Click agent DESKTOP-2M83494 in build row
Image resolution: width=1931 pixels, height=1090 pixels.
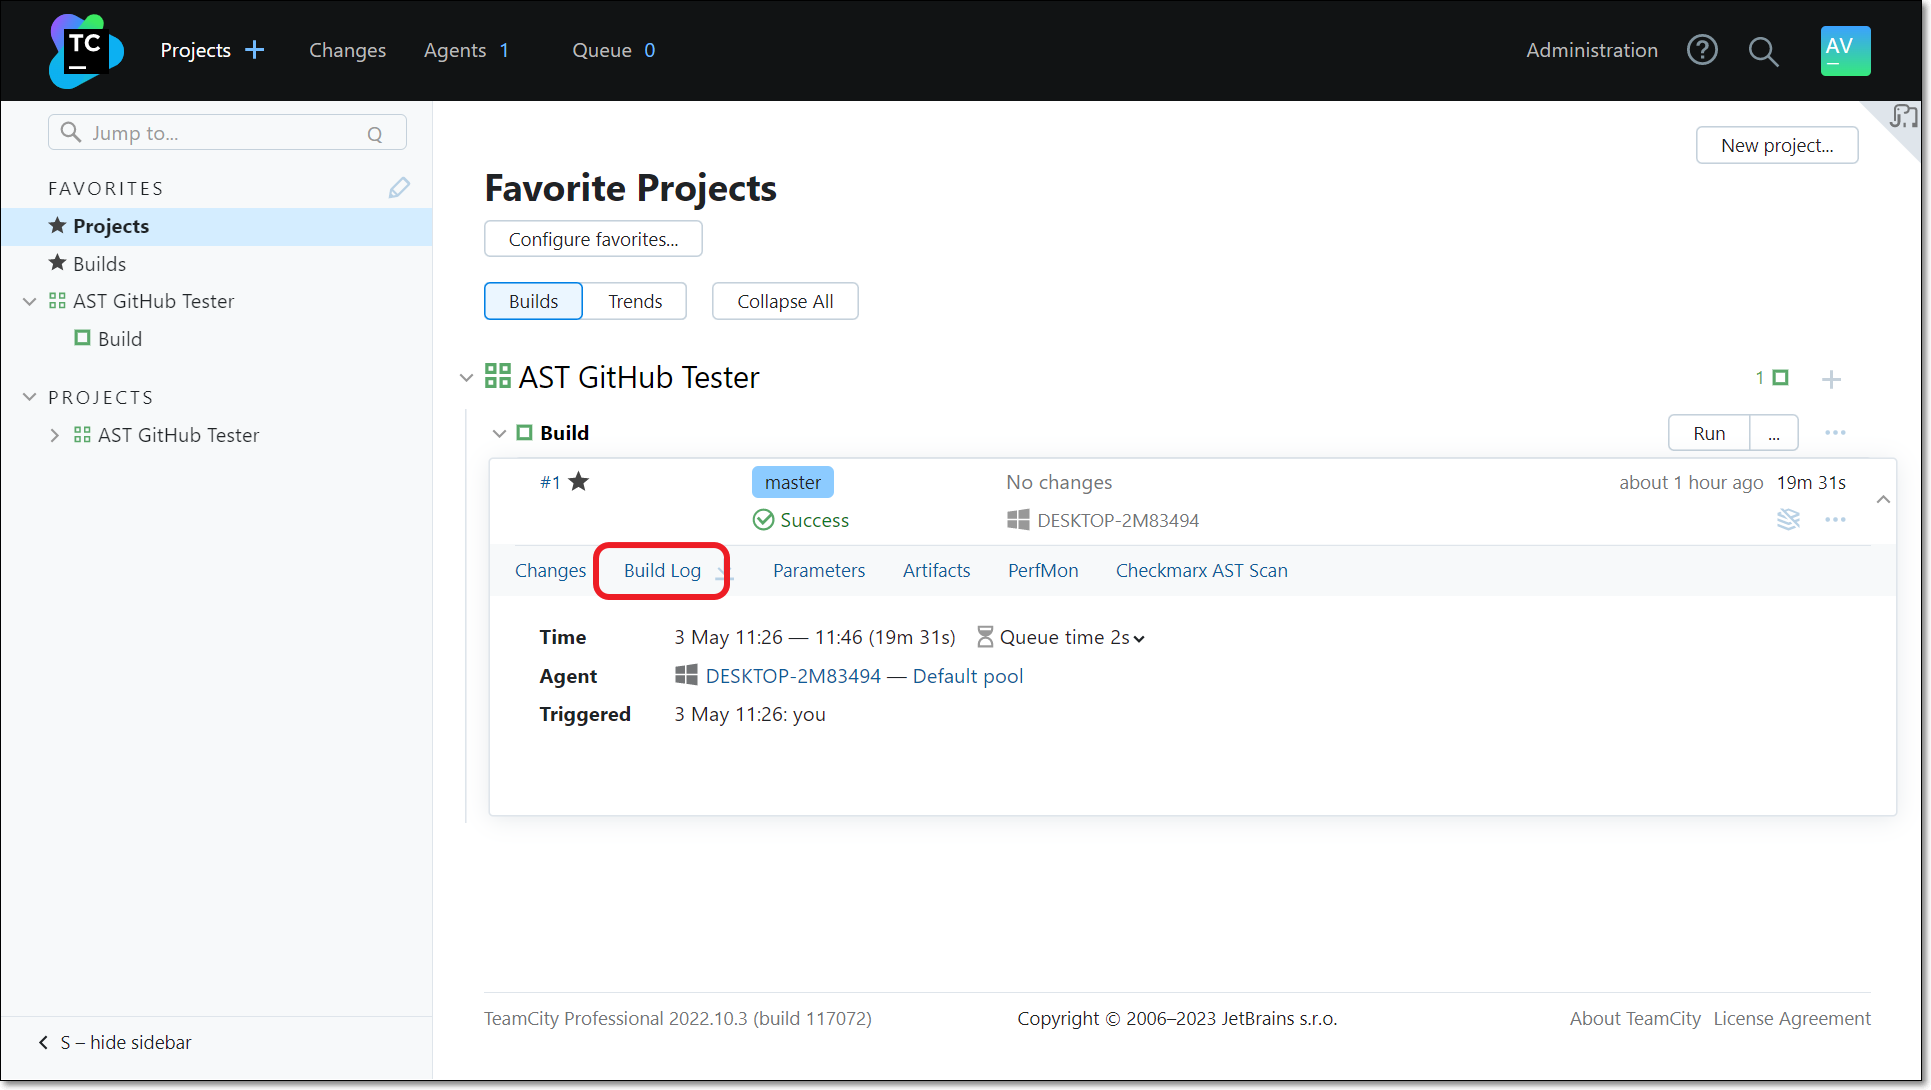click(x=1117, y=520)
